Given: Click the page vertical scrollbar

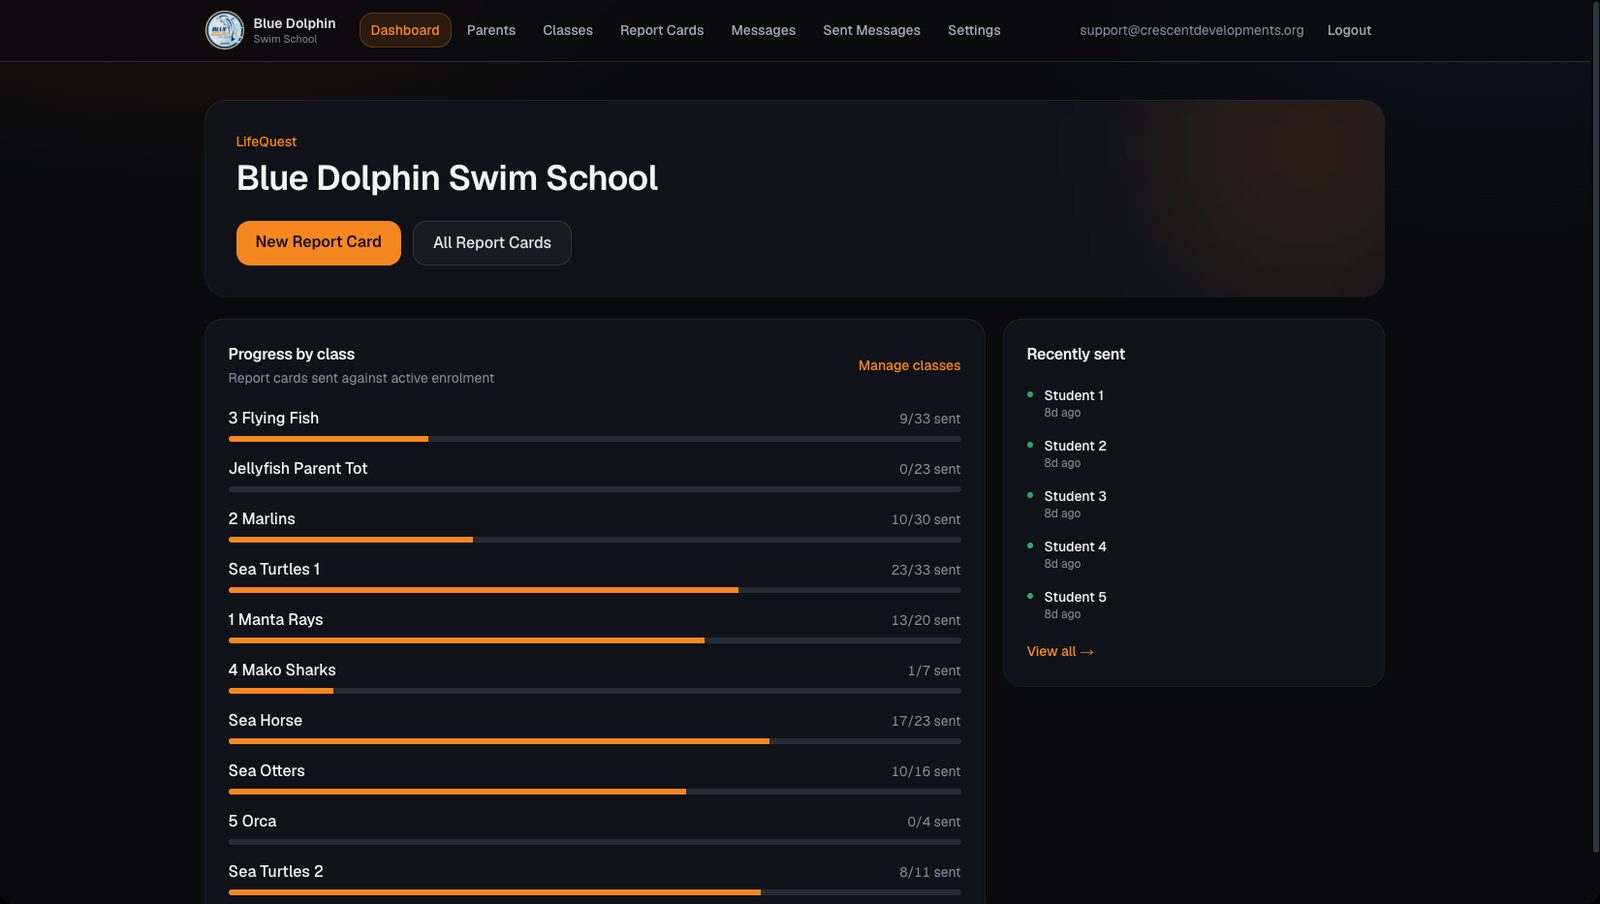Looking at the screenshot, I should click(x=1595, y=426).
